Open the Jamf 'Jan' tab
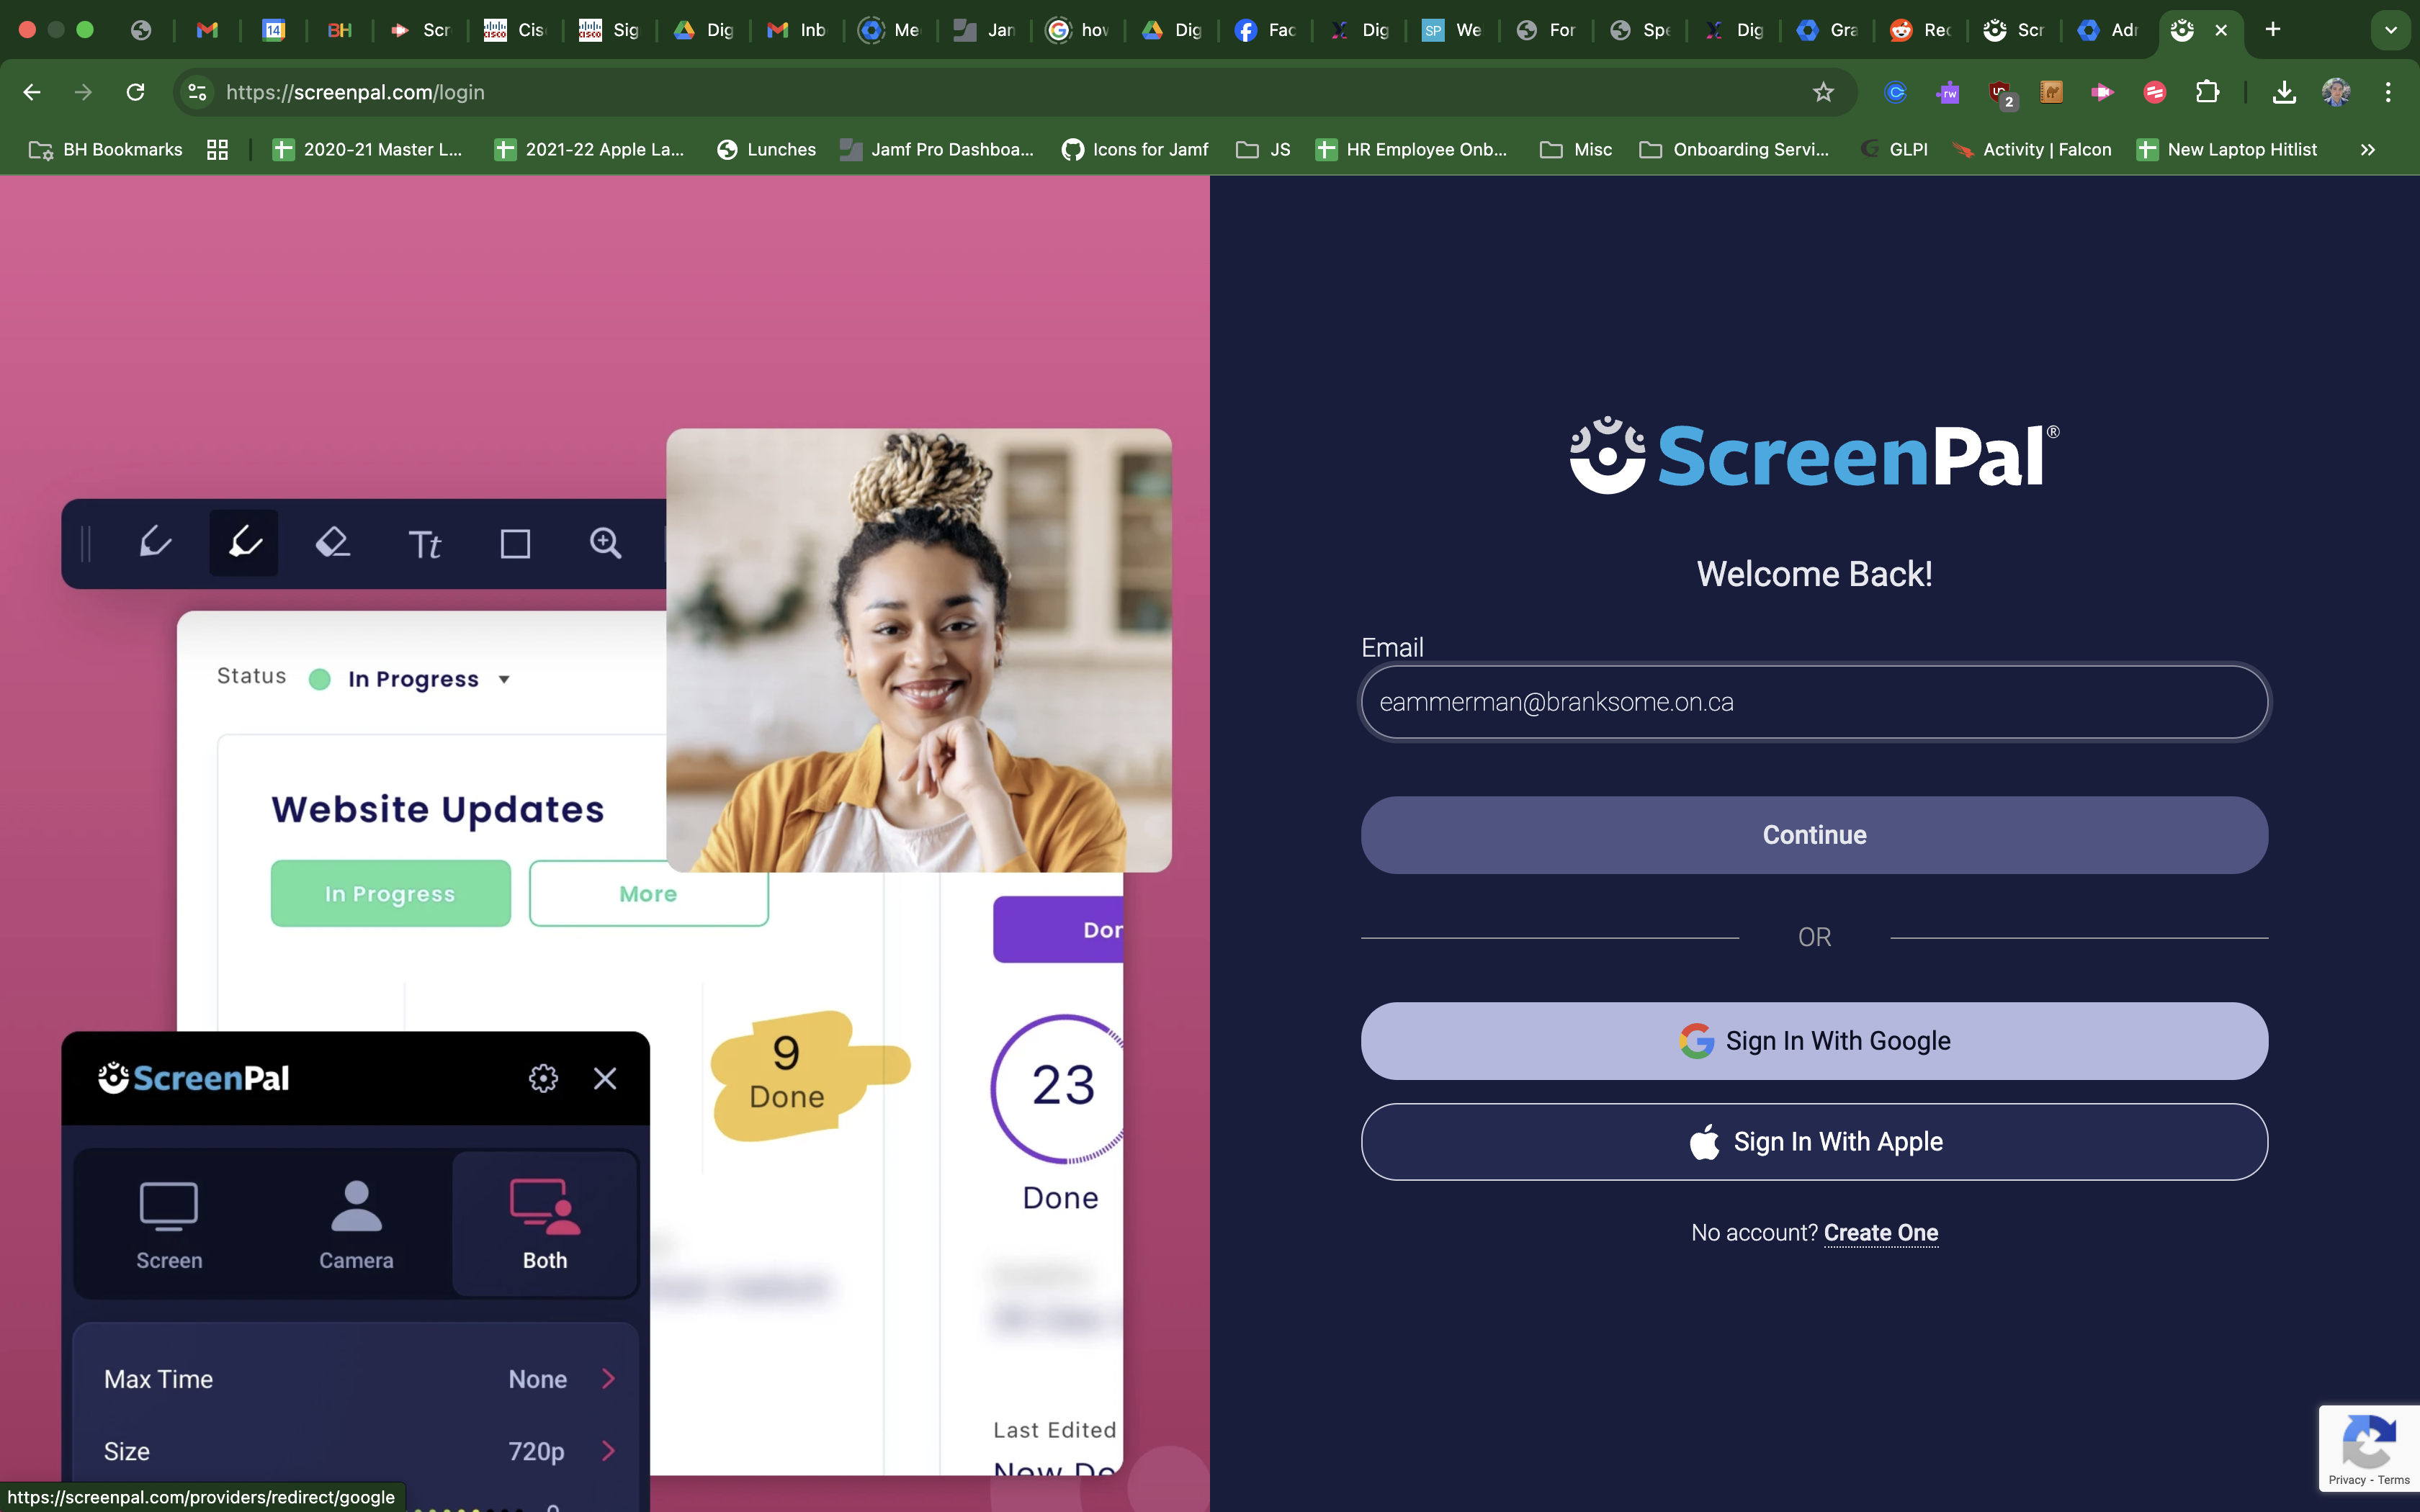 [984, 30]
